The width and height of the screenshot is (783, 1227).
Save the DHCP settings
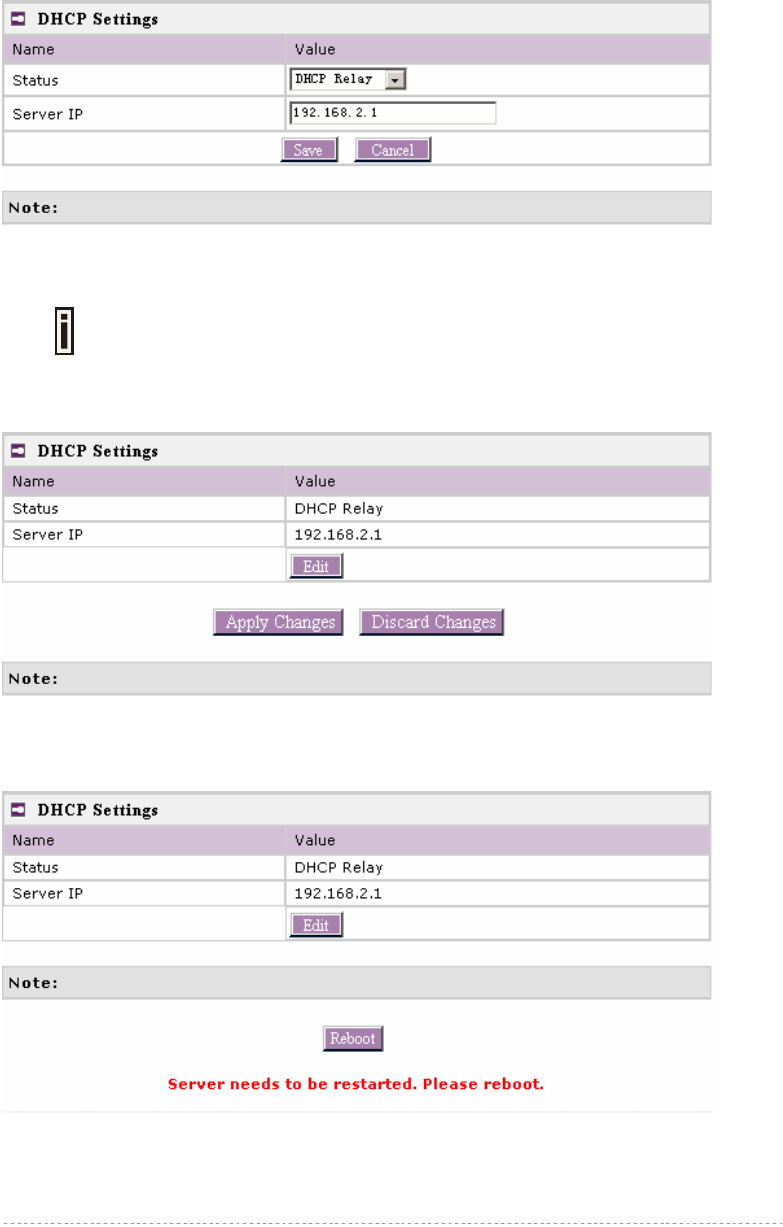pyautogui.click(x=309, y=150)
